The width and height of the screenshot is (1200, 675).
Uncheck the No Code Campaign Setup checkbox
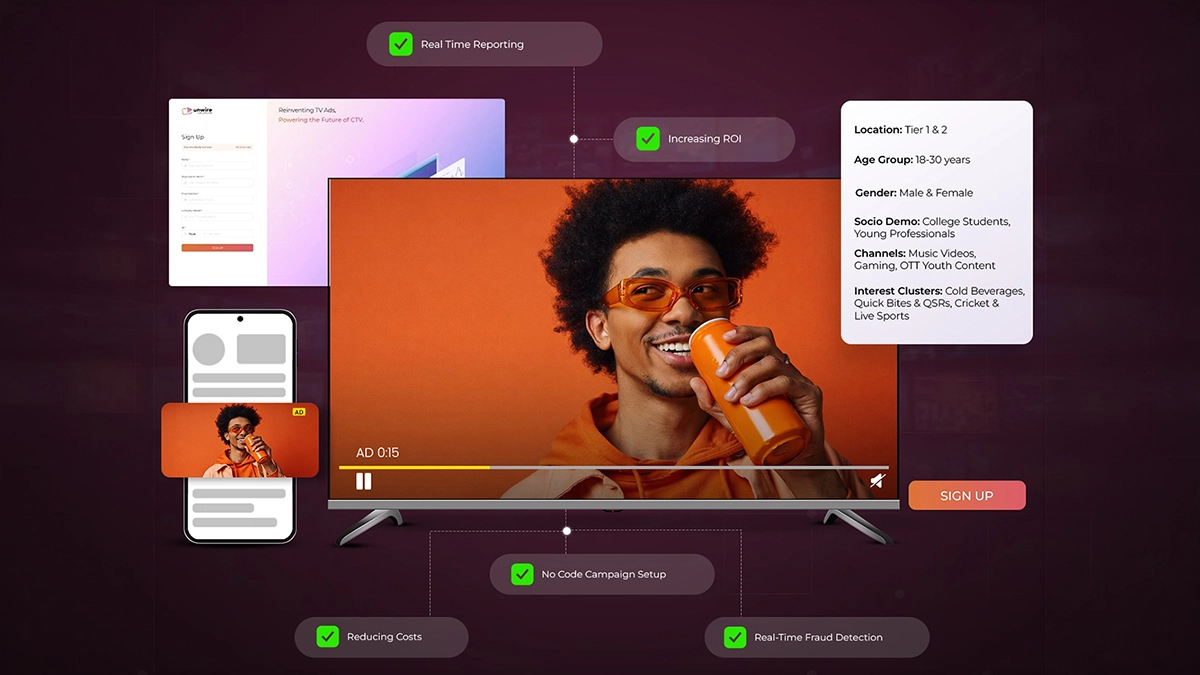tap(522, 574)
